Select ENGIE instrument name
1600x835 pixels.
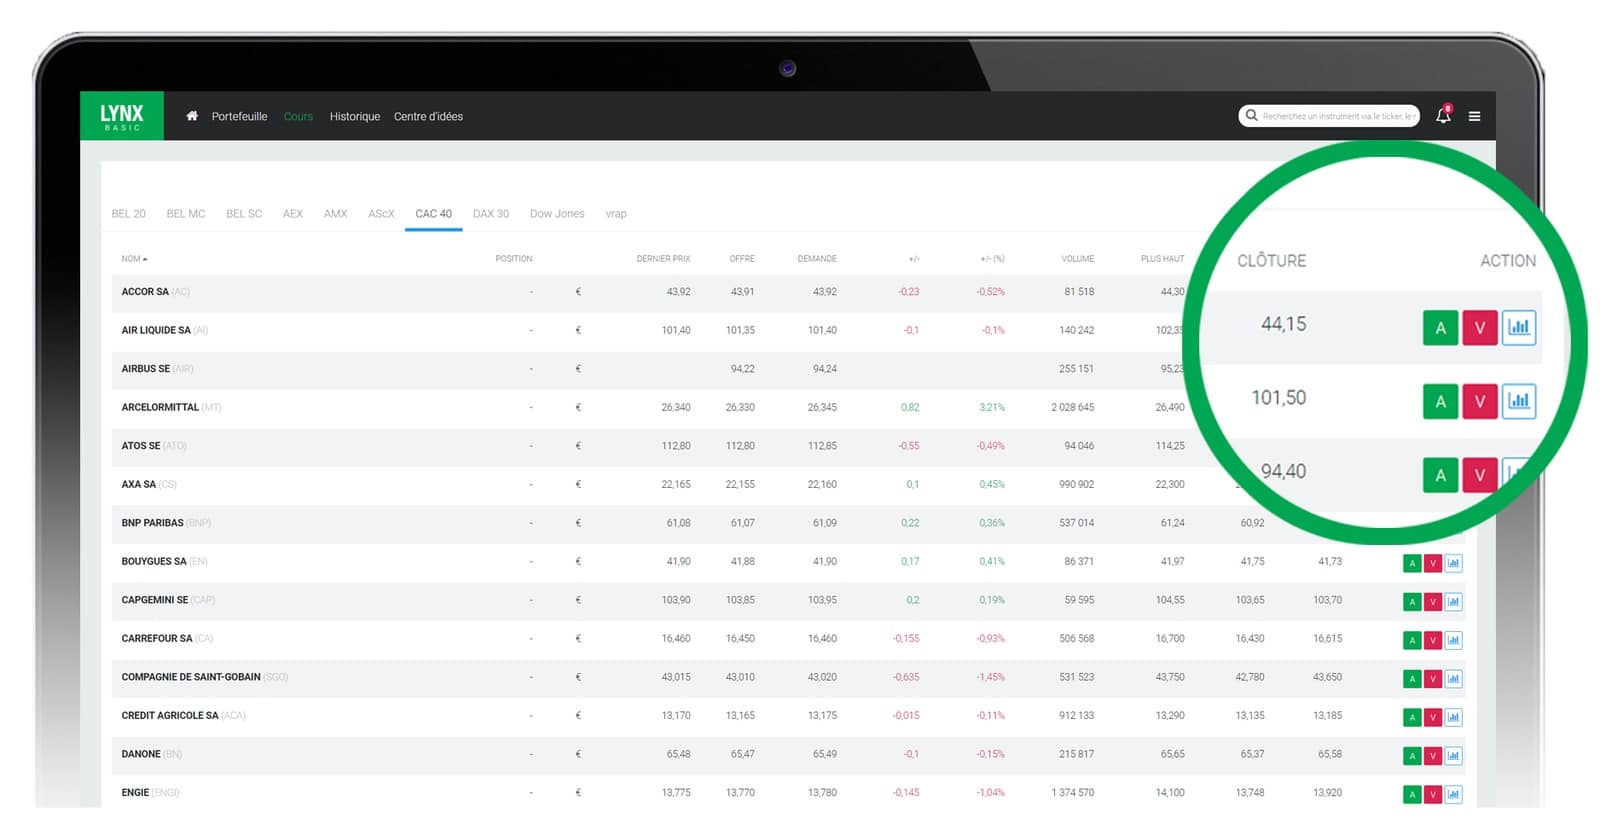[135, 793]
